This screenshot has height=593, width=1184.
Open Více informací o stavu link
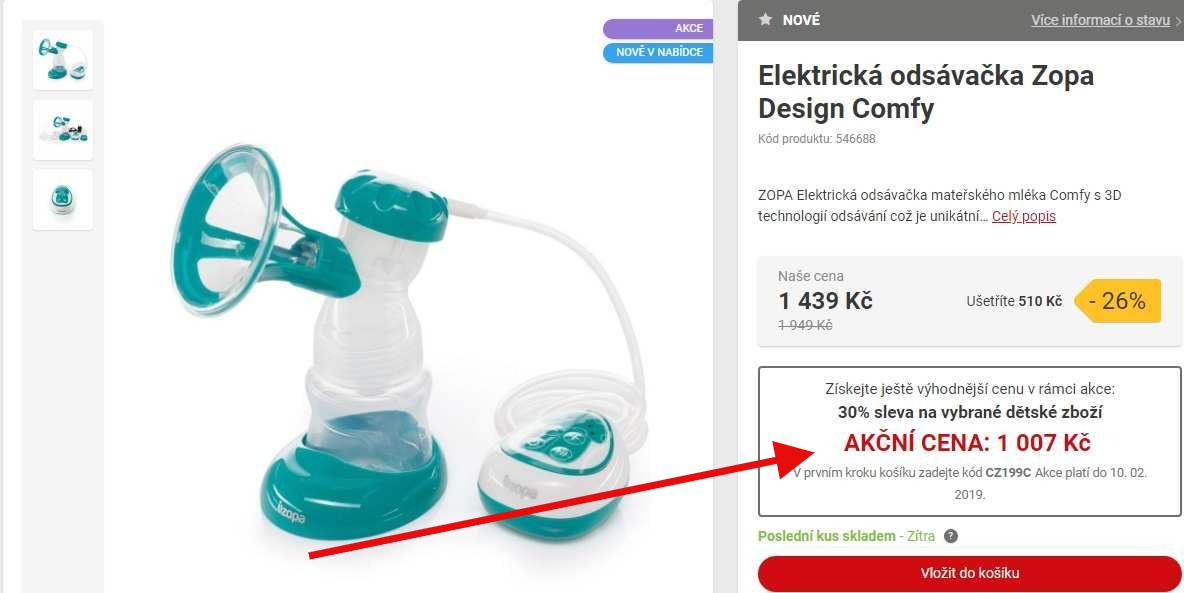click(1100, 20)
